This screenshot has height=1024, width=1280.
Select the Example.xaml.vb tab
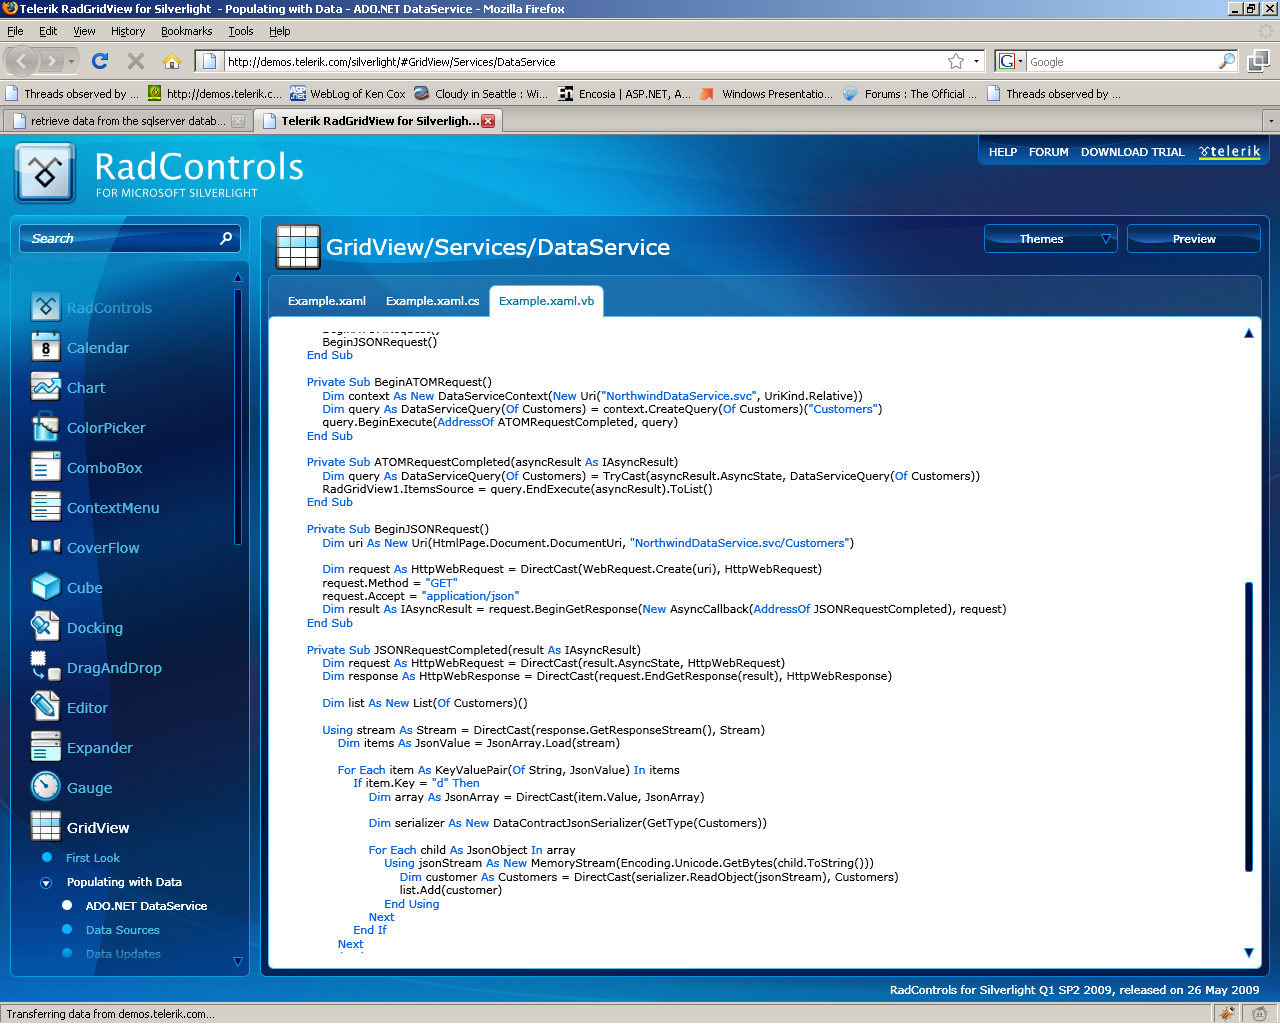546,301
